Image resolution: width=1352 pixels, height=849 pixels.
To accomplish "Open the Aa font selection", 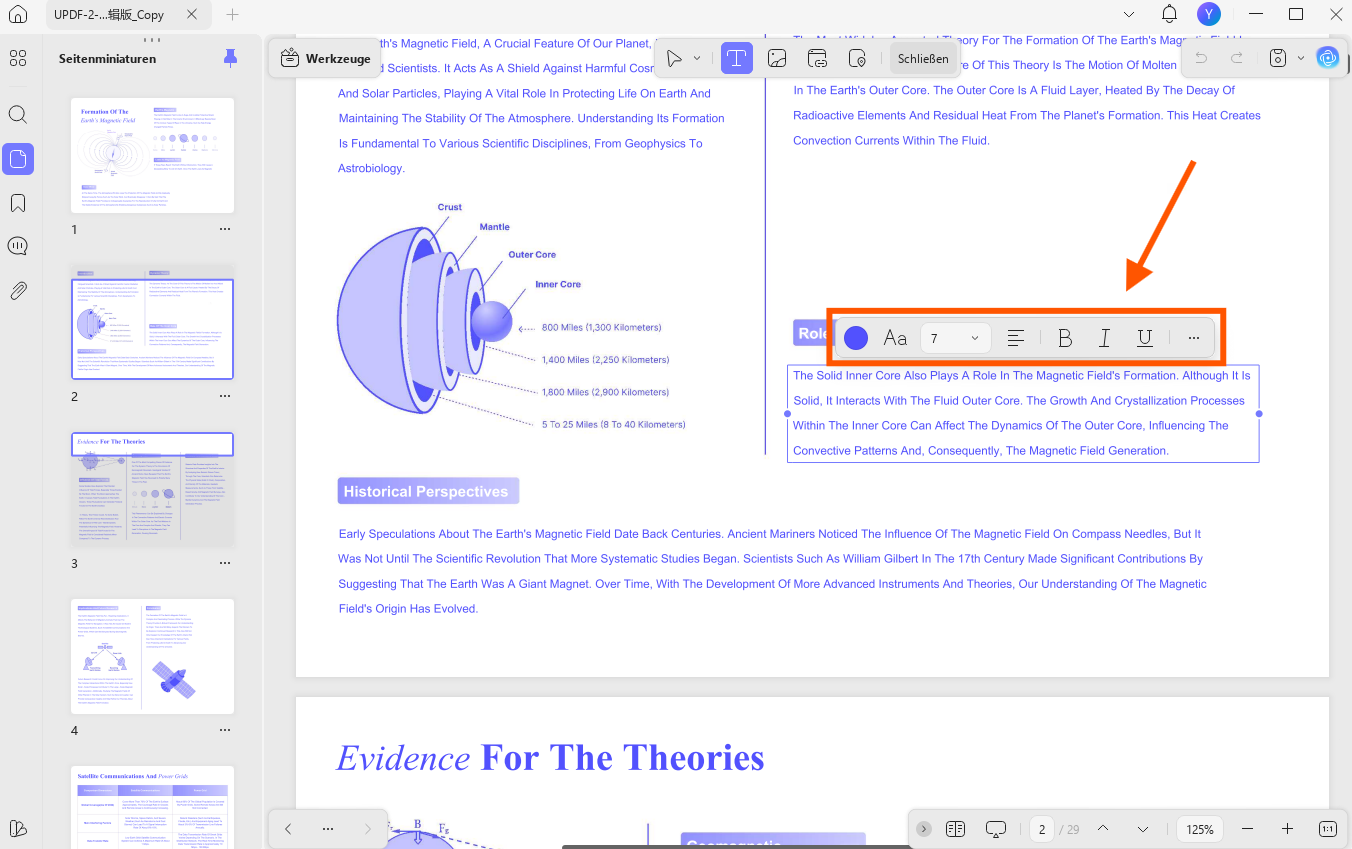I will 895,338.
